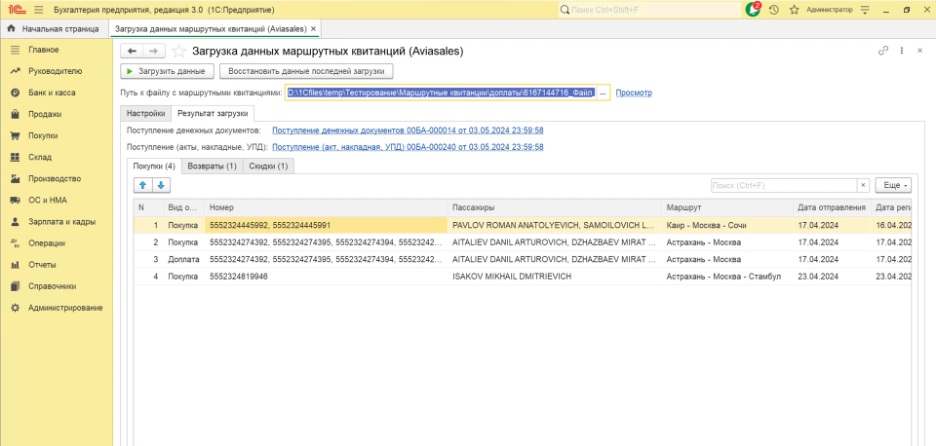Select ISAKOV MIKHAIL DMITRIEVICH cell
Screen dimensions: 936x446
555,276
